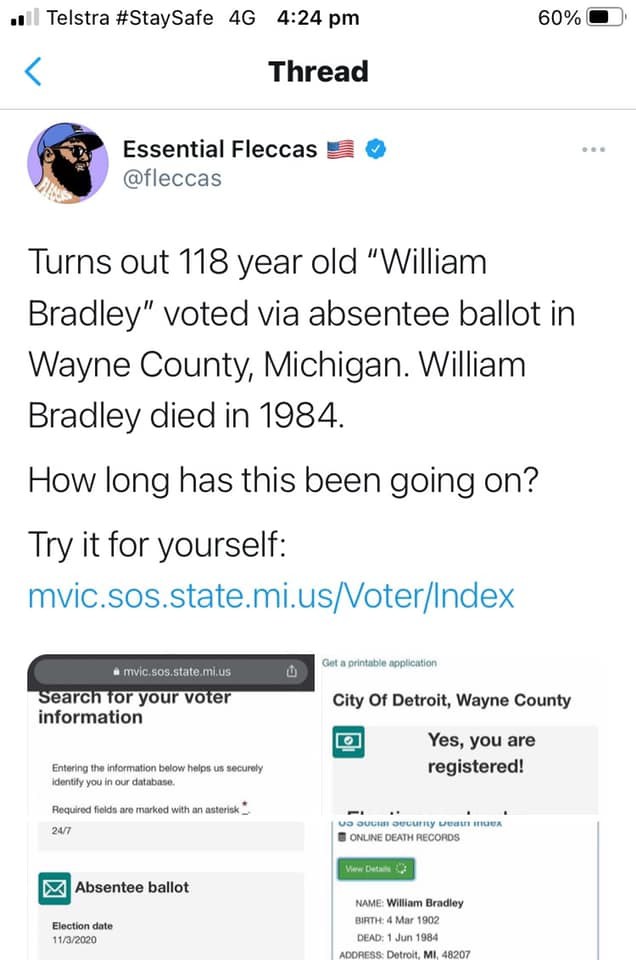Screen dimensions: 636x960
Task: Tap the share icon in the address bar
Action: (291, 671)
